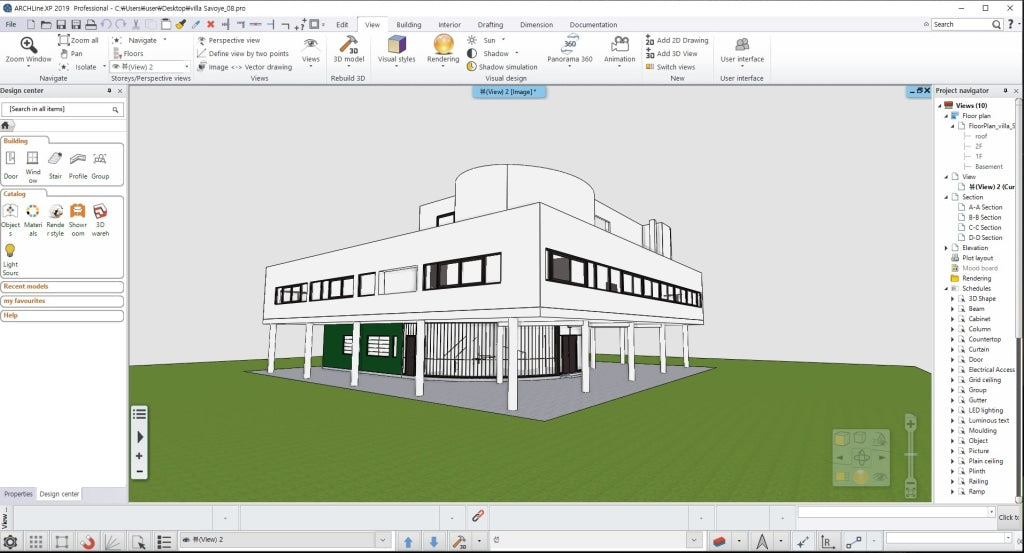Screen dimensions: 1024x553
Task: Open the 3D model hammer tool
Action: 348,50
